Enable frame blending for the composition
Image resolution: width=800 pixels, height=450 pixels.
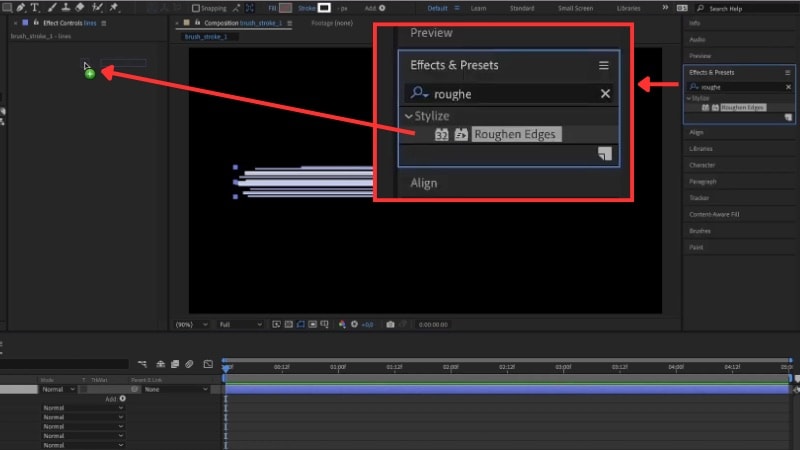[x=174, y=364]
